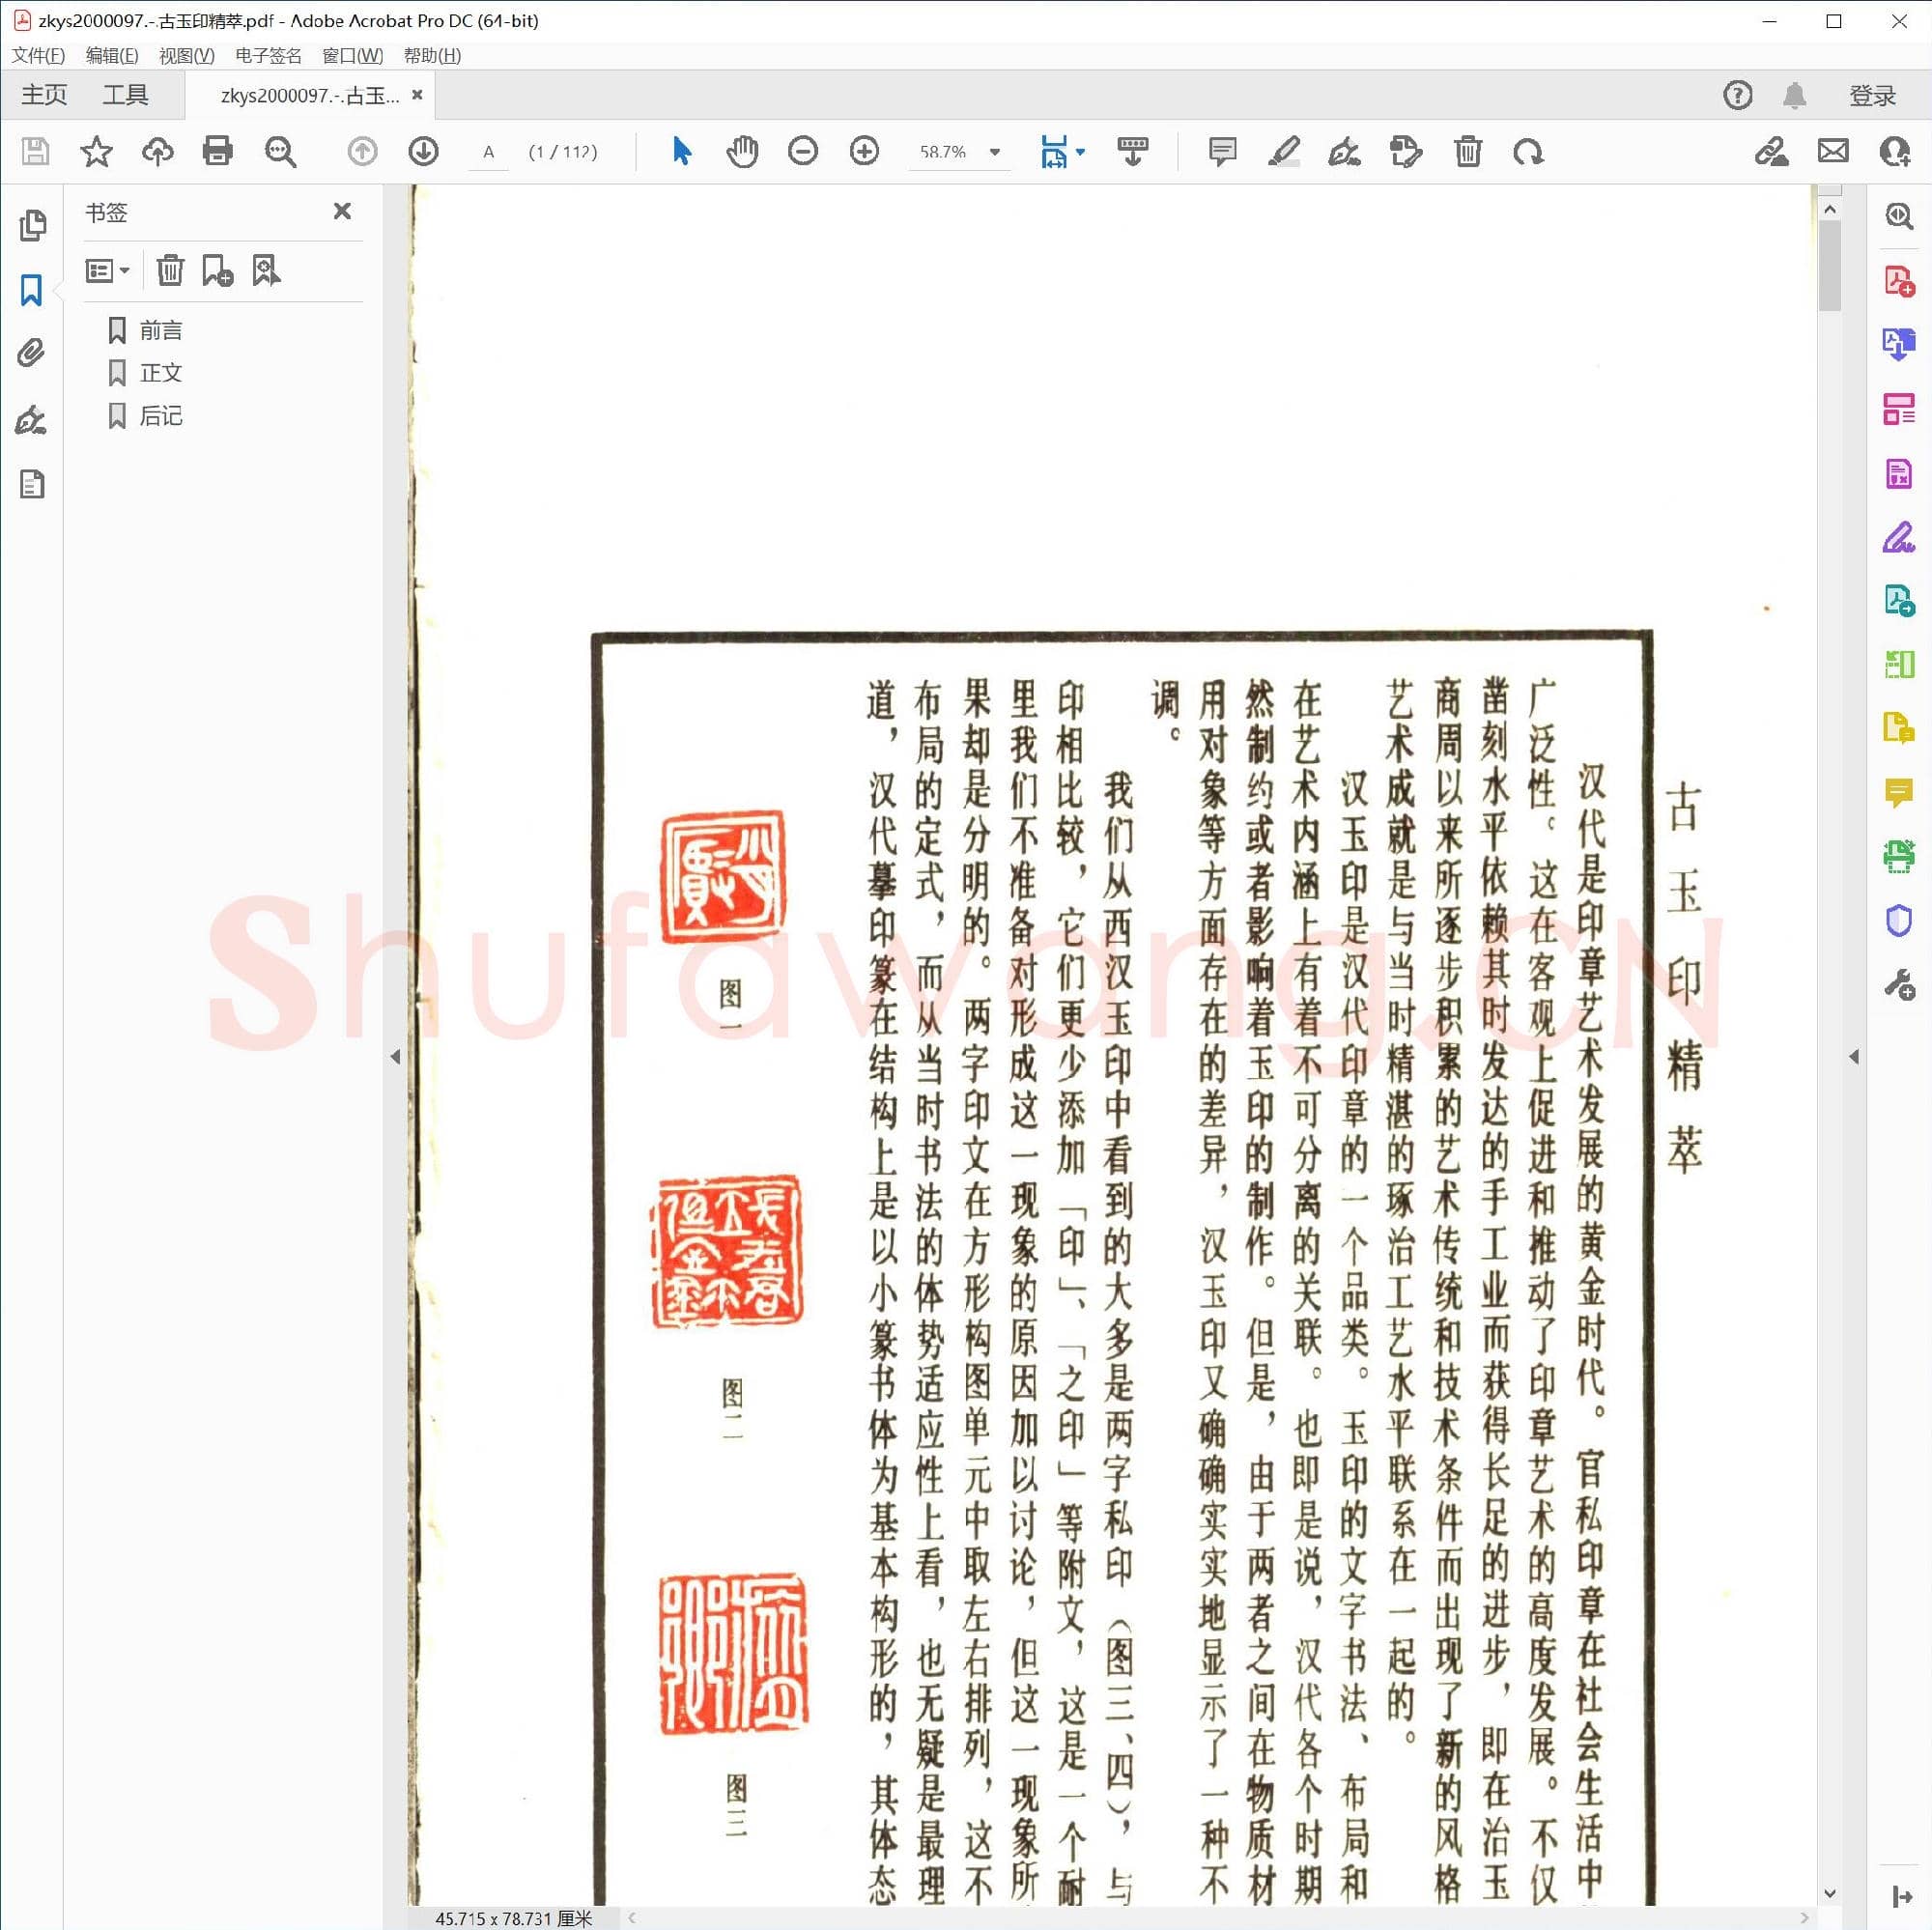The width and height of the screenshot is (1932, 1930).
Task: Jump to the 正文 bookmark
Action: (x=161, y=372)
